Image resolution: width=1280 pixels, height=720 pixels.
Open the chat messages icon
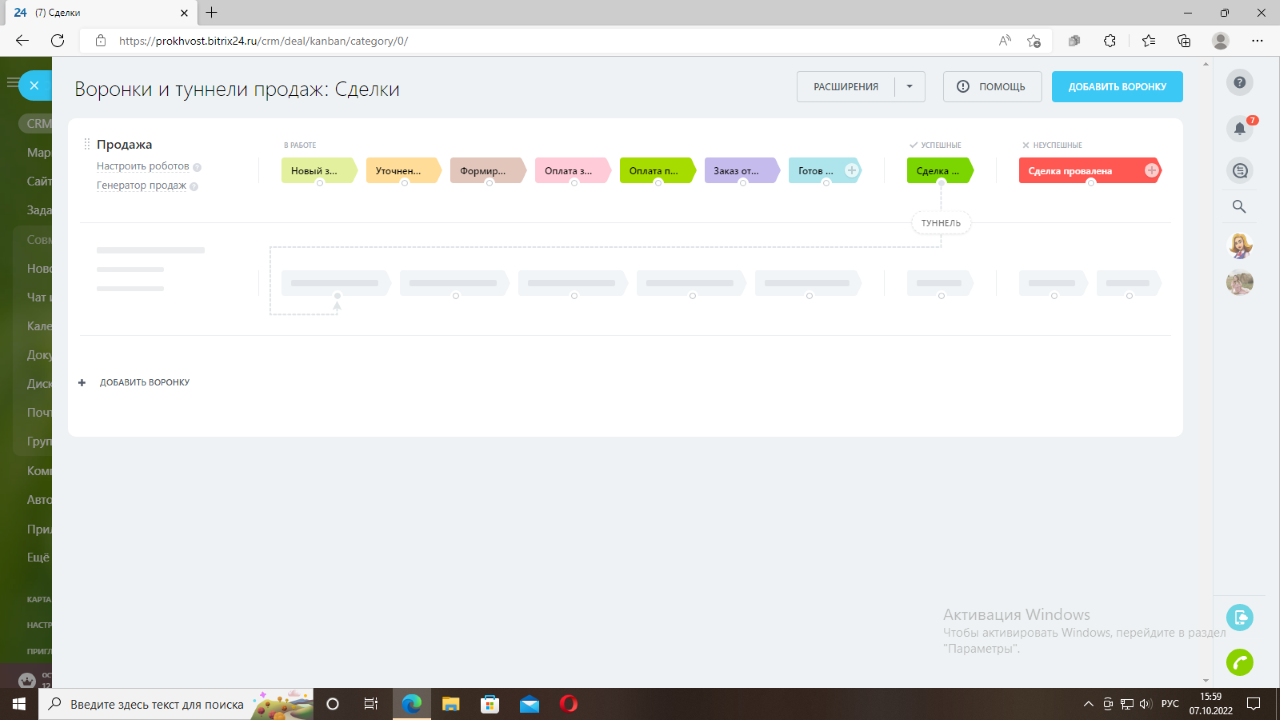1240,171
